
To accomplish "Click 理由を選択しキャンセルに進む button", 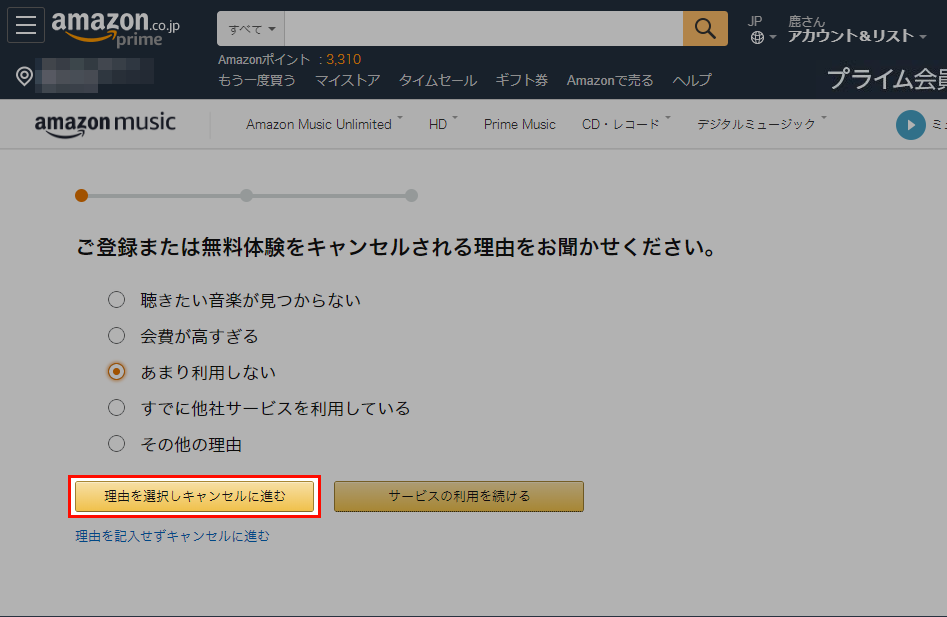I will tap(195, 496).
